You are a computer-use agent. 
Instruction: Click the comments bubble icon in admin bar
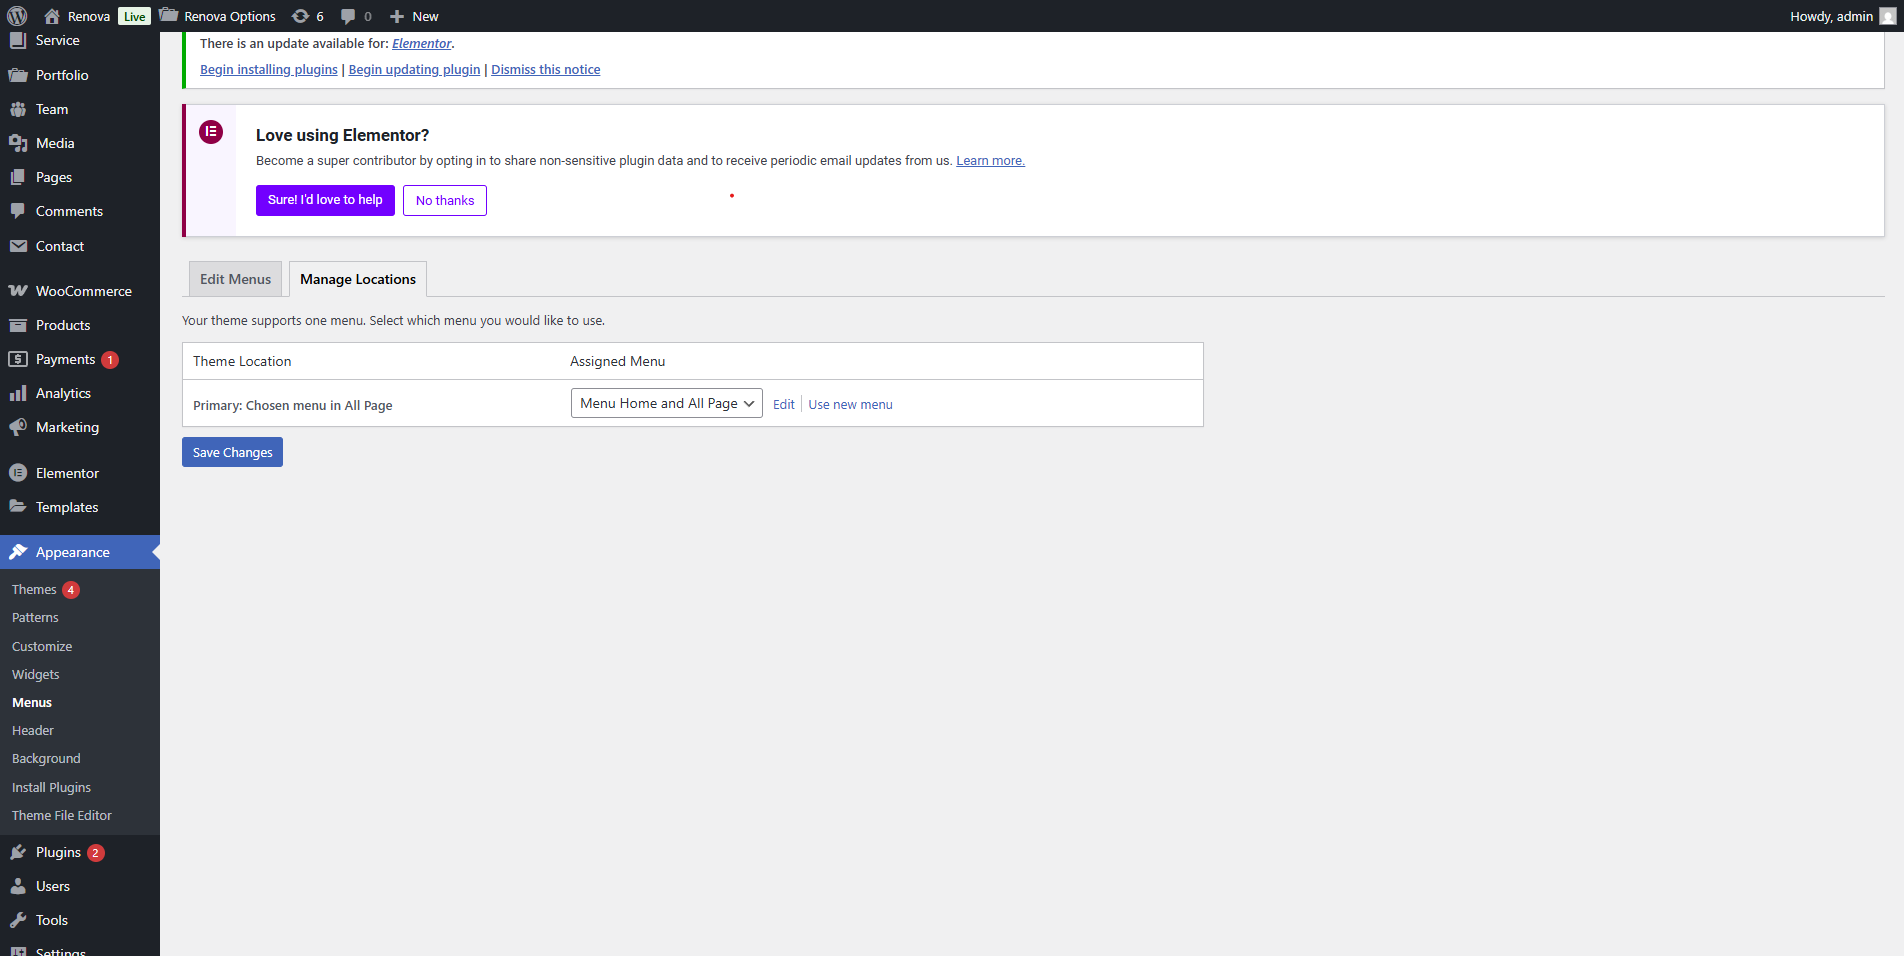point(348,16)
